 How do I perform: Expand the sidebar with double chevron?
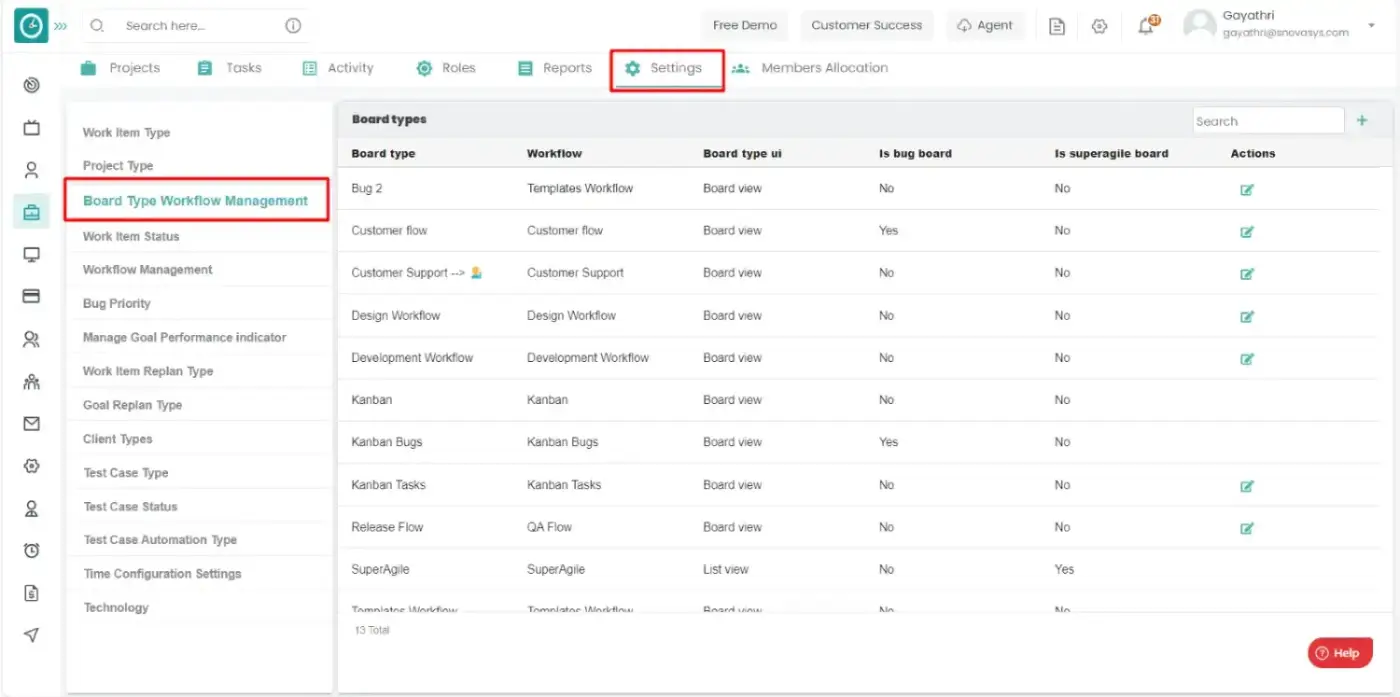click(x=60, y=26)
